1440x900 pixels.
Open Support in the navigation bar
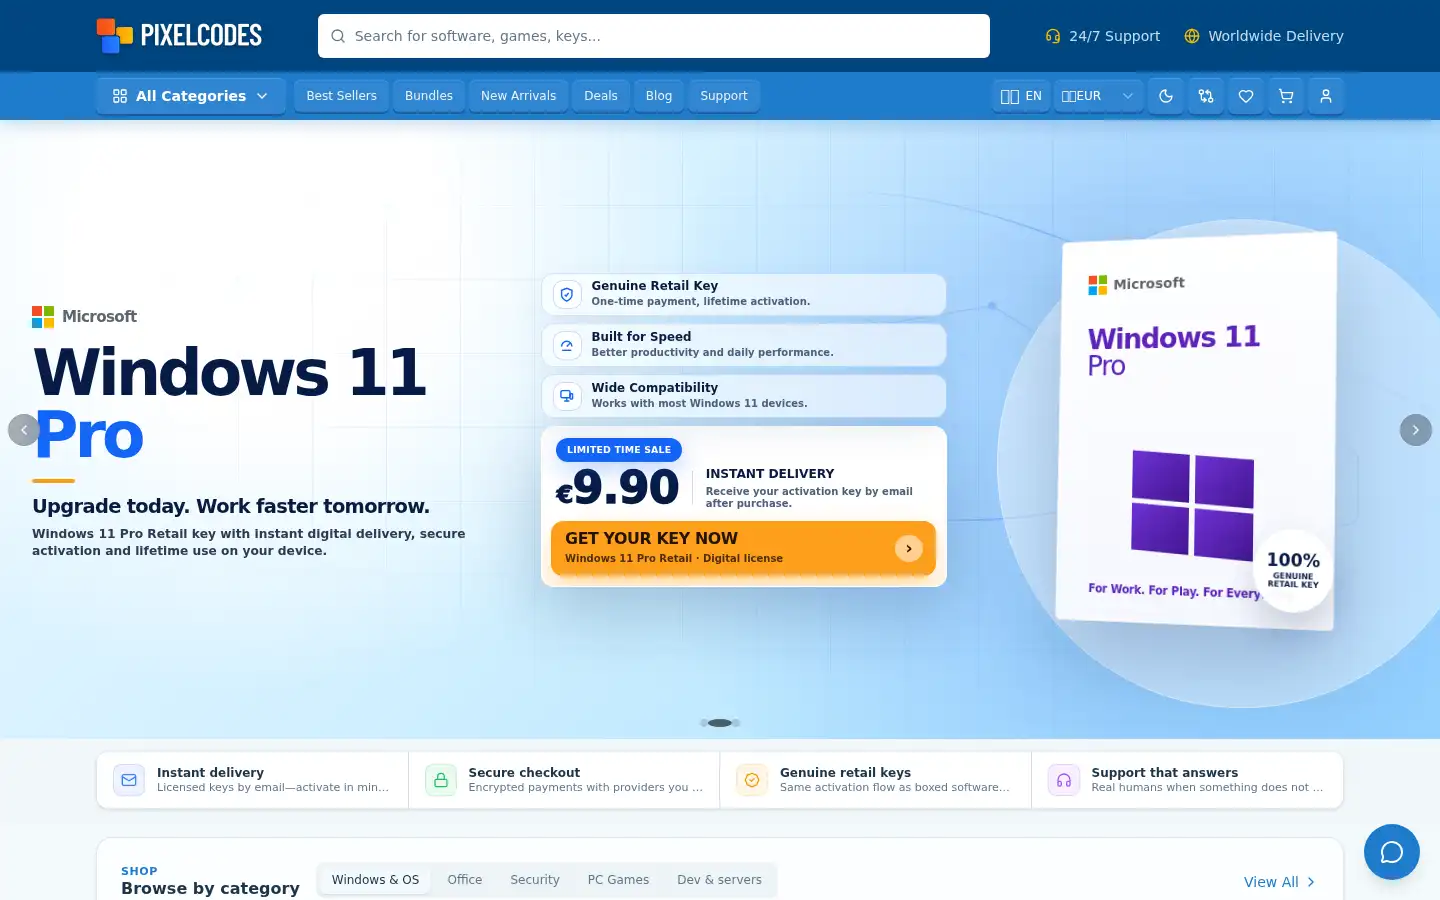point(724,96)
